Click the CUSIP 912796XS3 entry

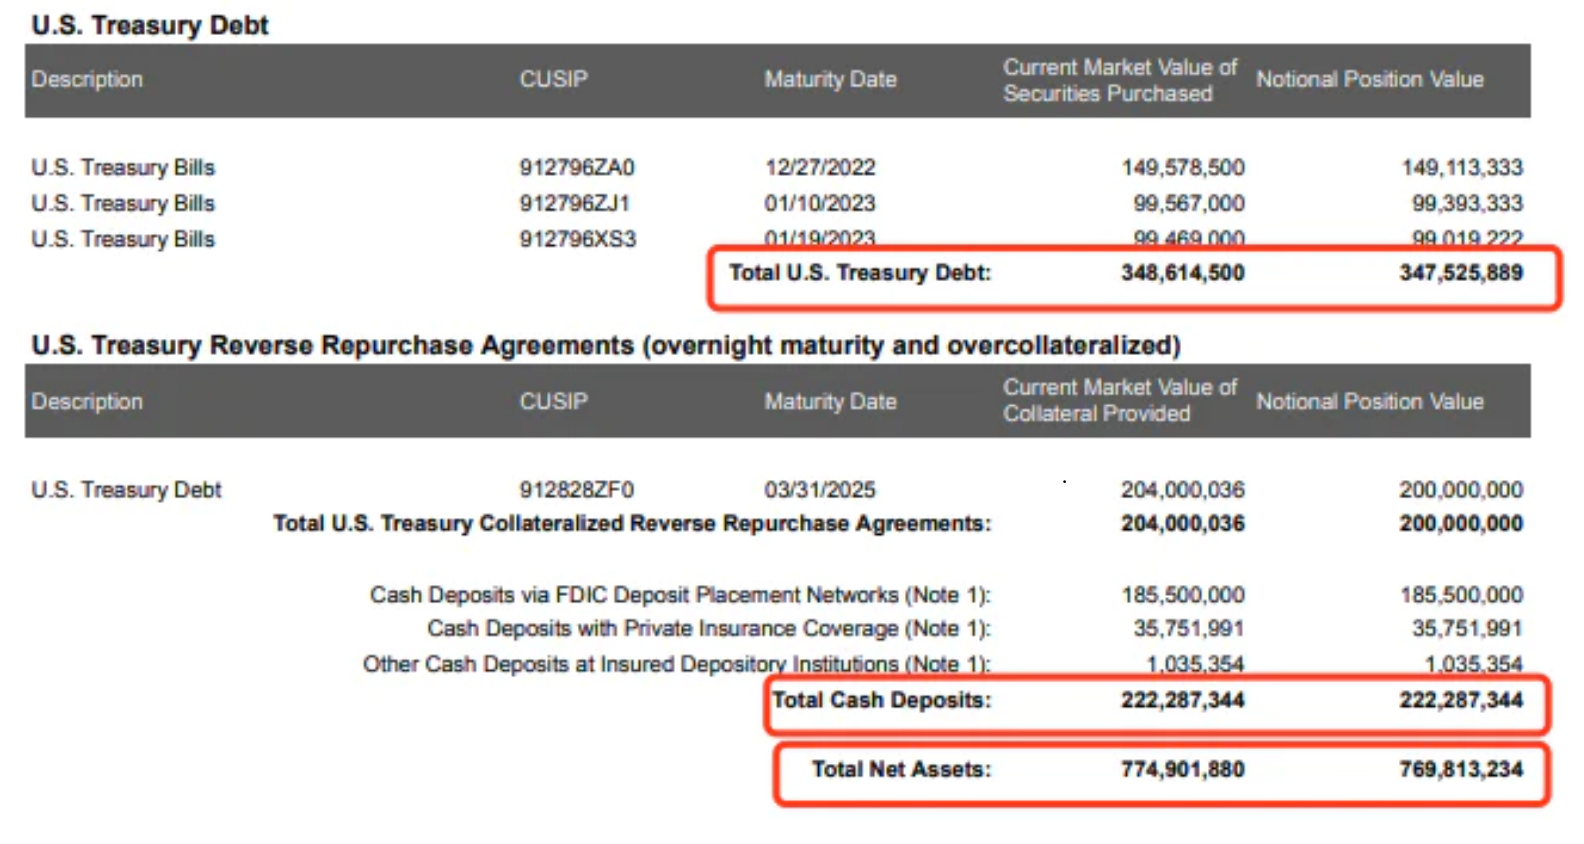(x=577, y=239)
